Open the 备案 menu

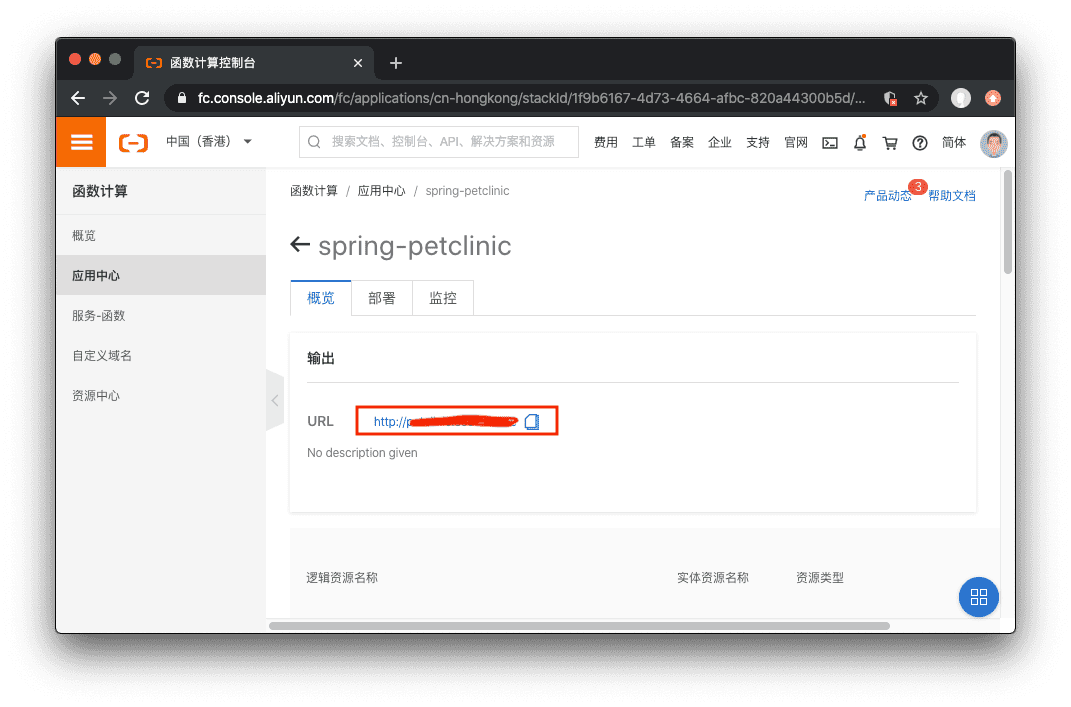point(682,142)
